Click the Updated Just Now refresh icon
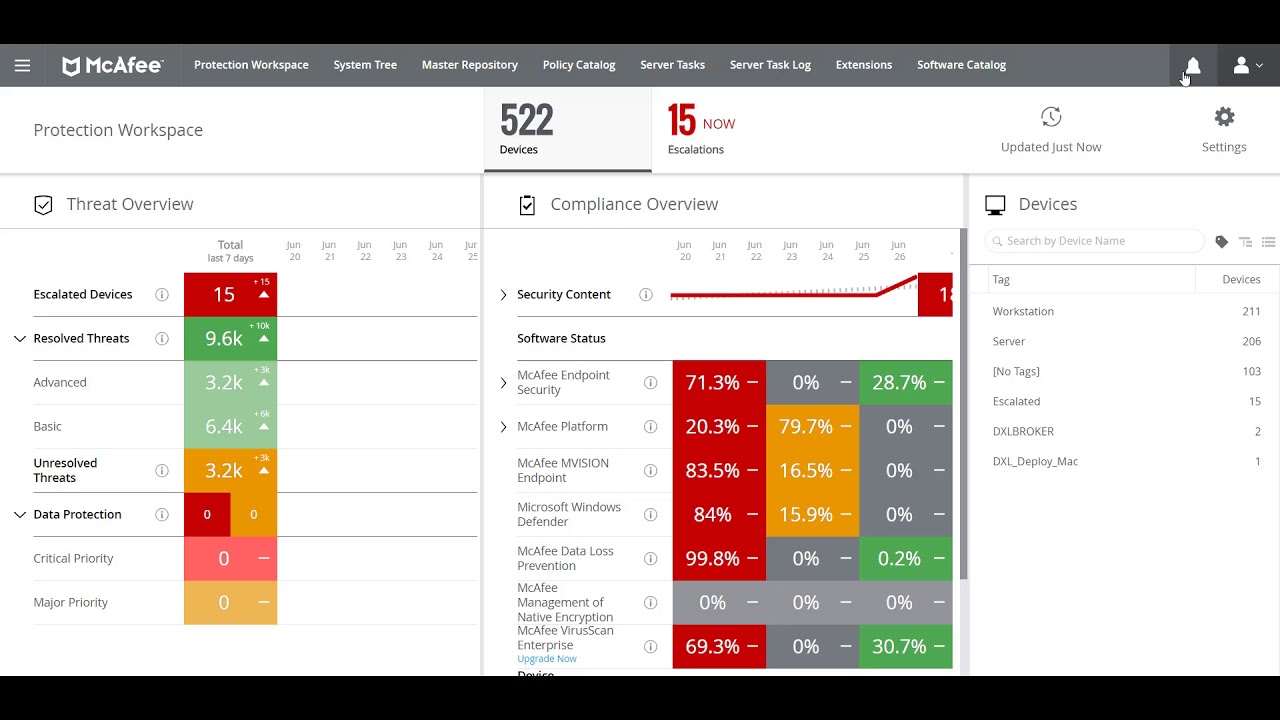 pos(1051,117)
